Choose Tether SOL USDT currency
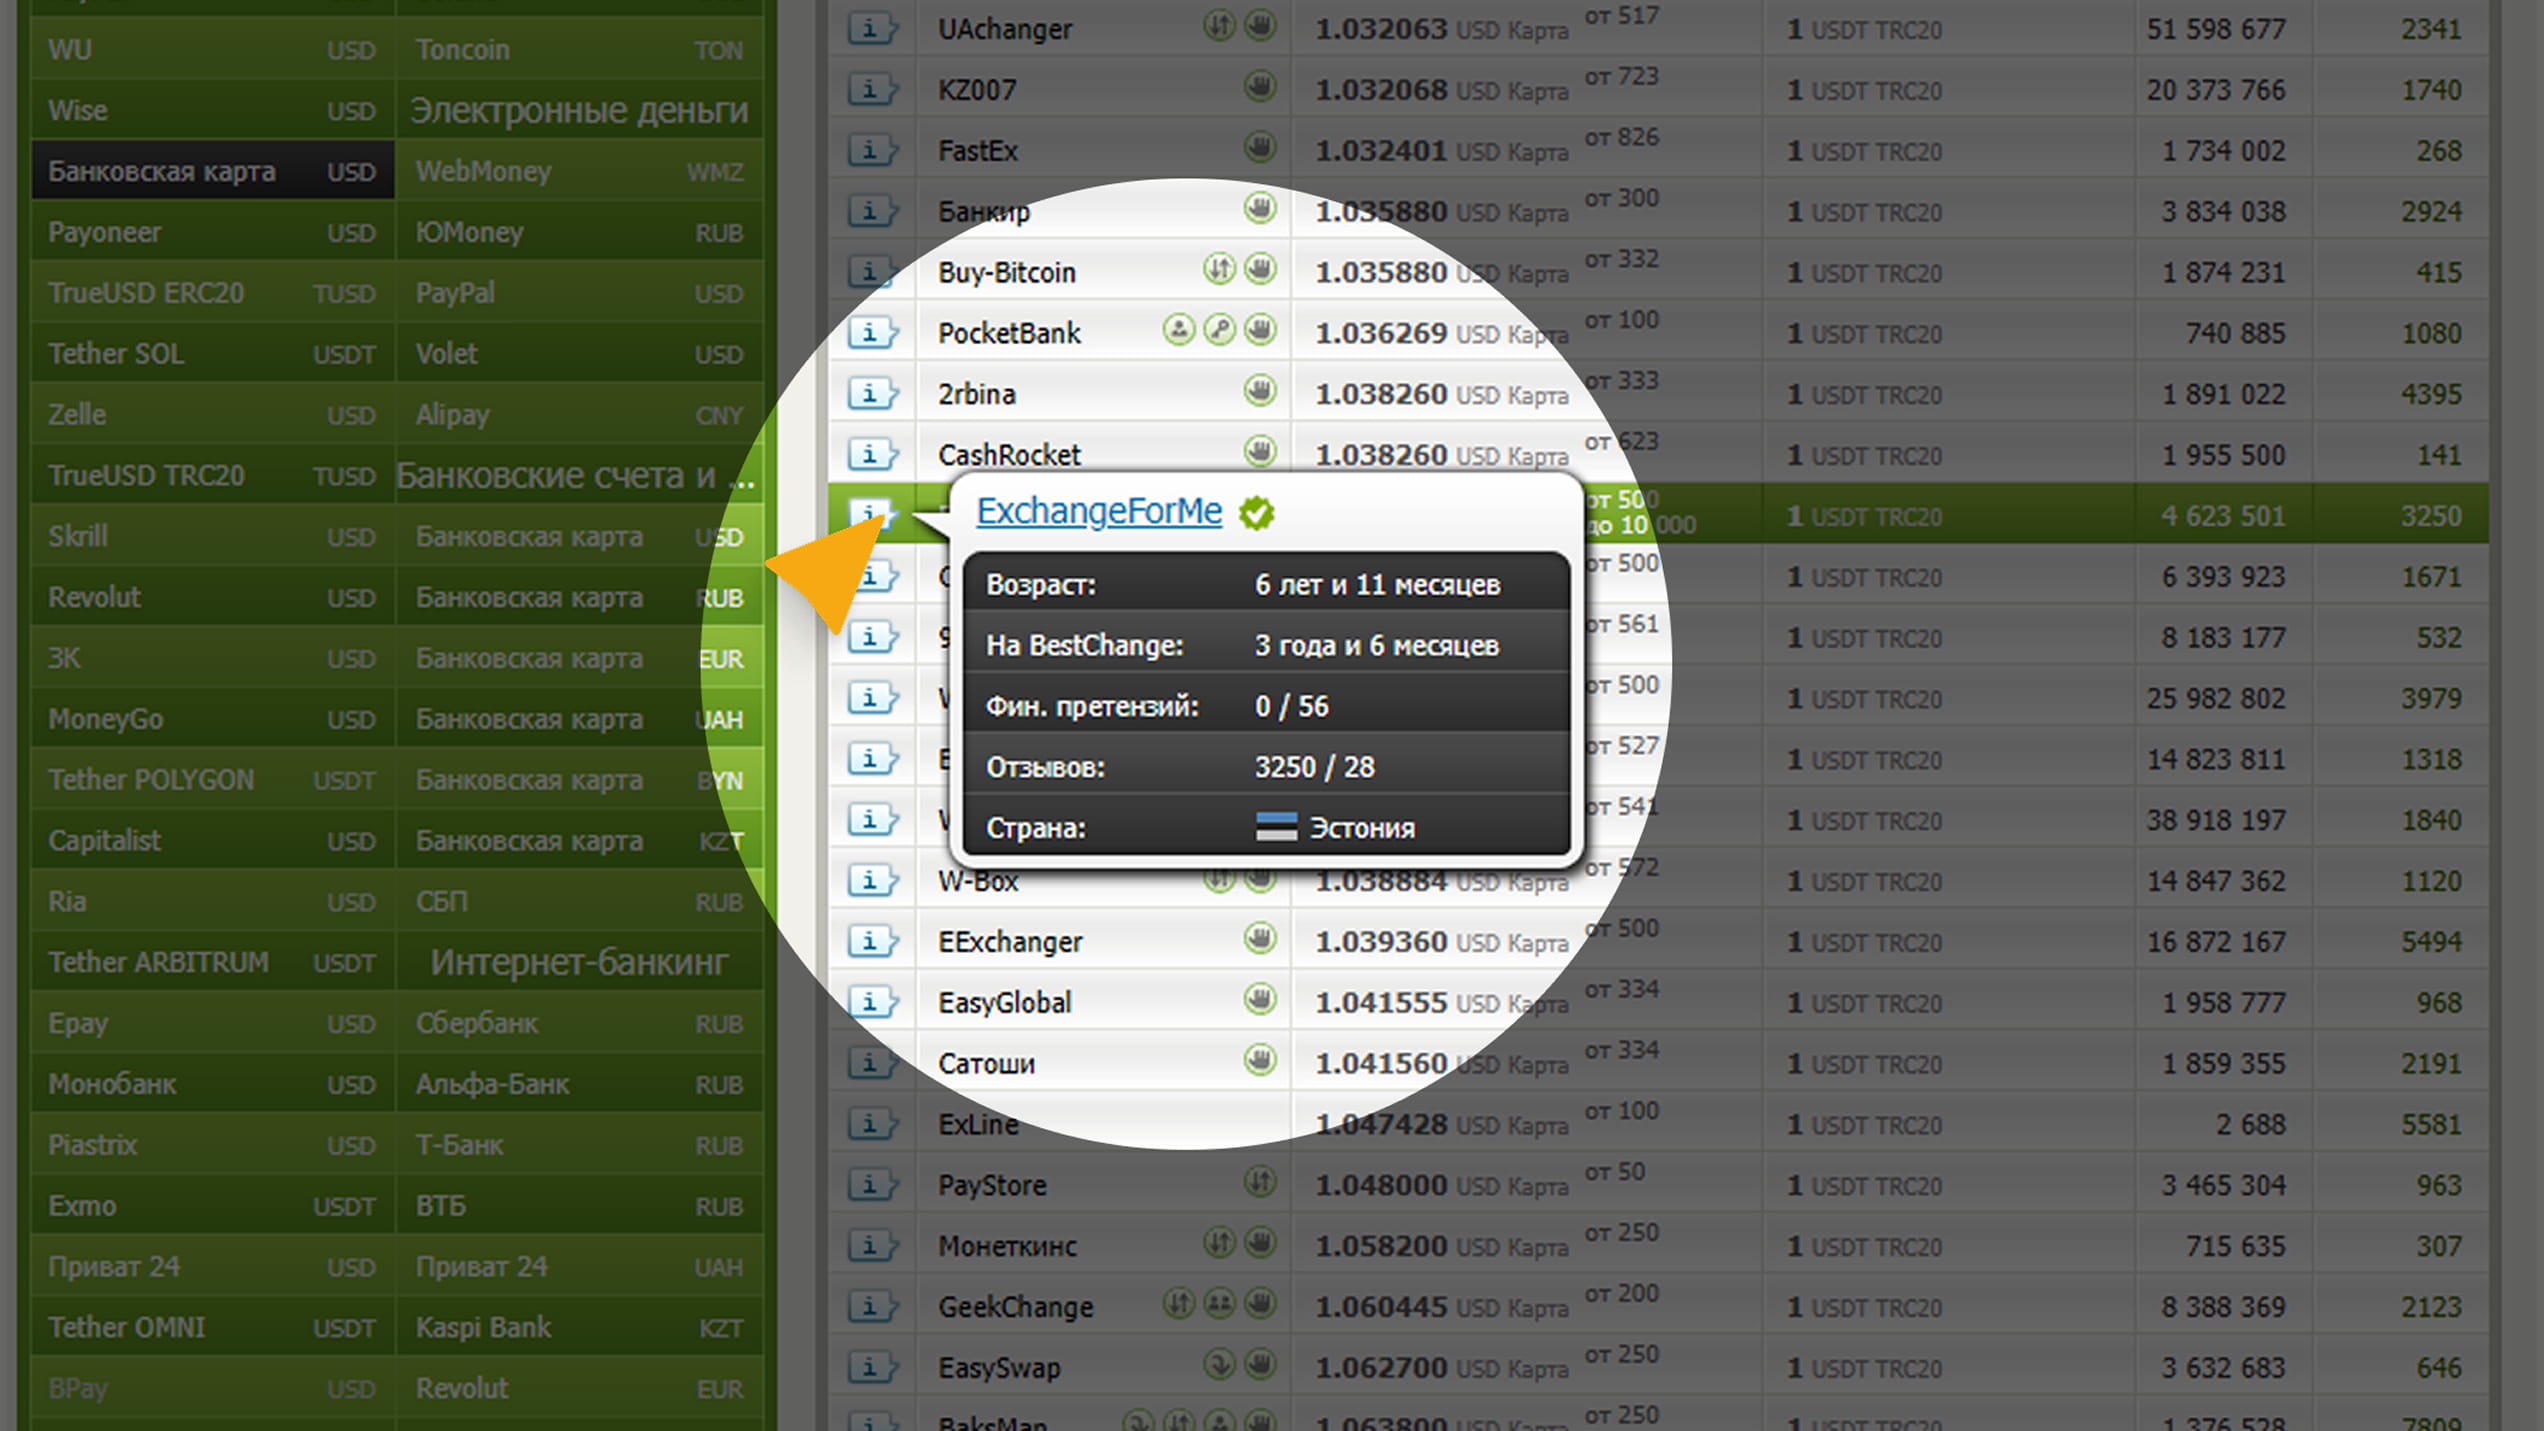Screen dimensions: 2544x1431 click(x=212, y=354)
